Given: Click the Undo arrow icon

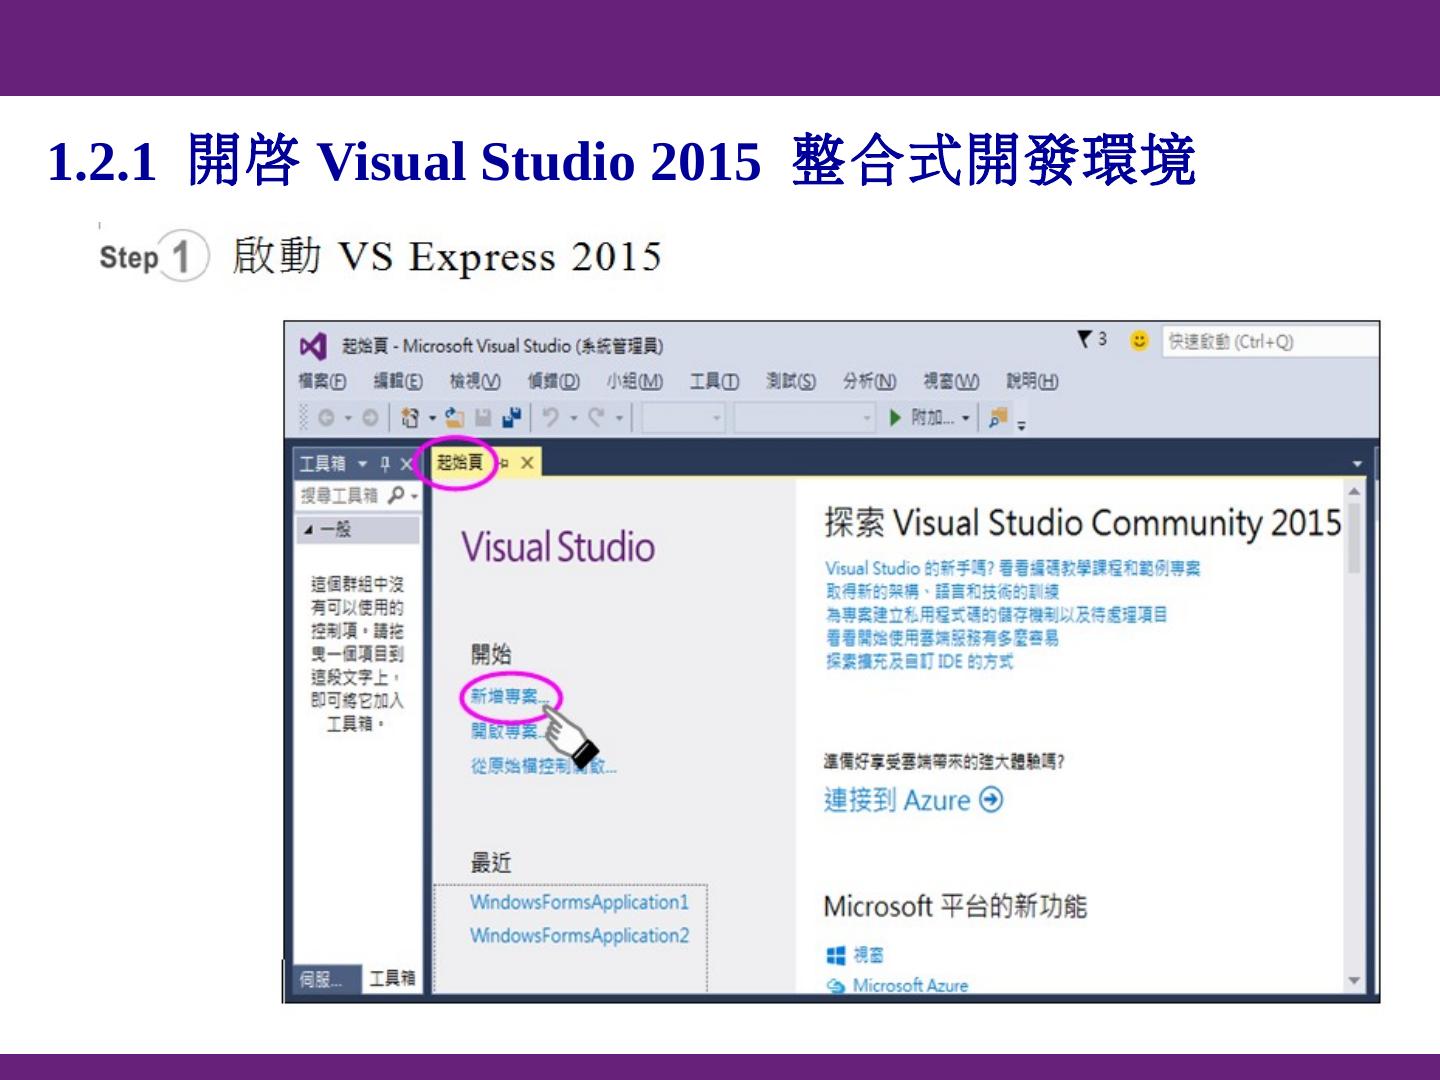Looking at the screenshot, I should tap(550, 417).
